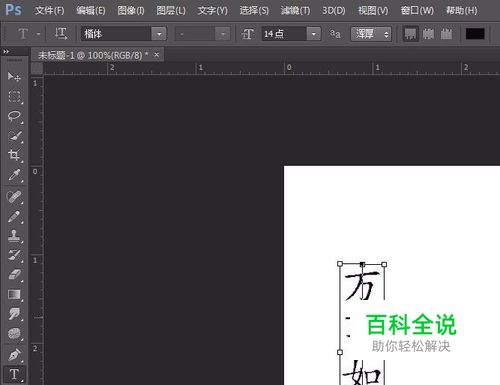Image resolution: width=500 pixels, height=385 pixels.
Task: Close the 未标题-1 document tab
Action: click(x=157, y=54)
